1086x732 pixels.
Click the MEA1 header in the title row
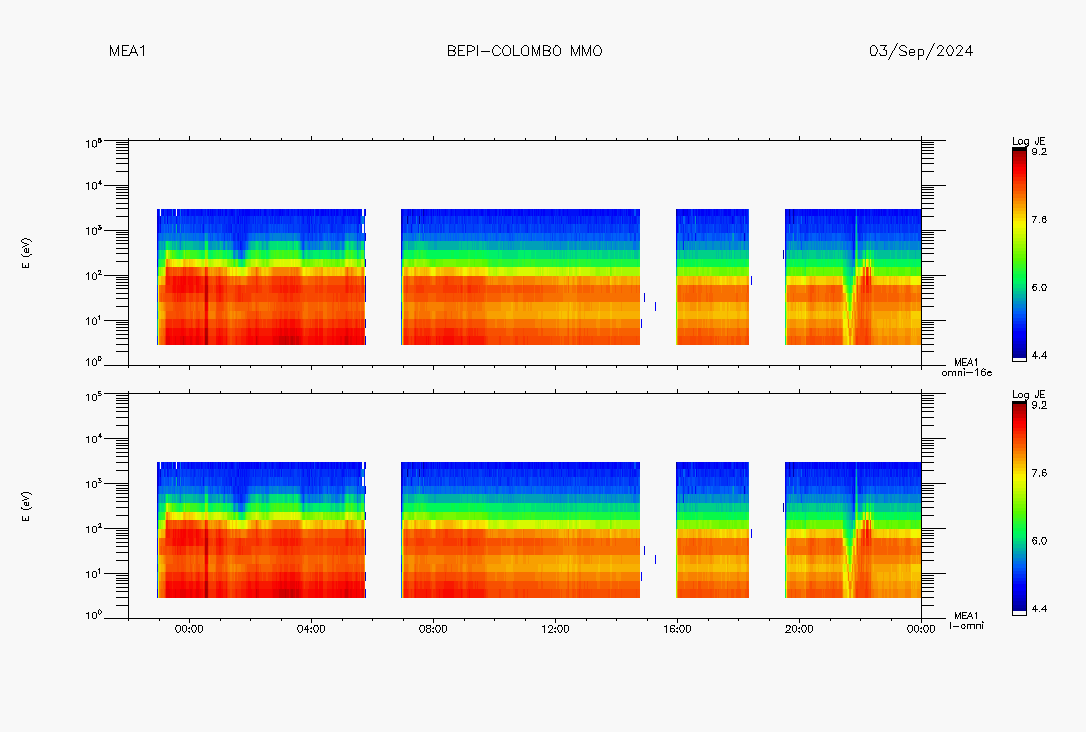click(x=127, y=51)
